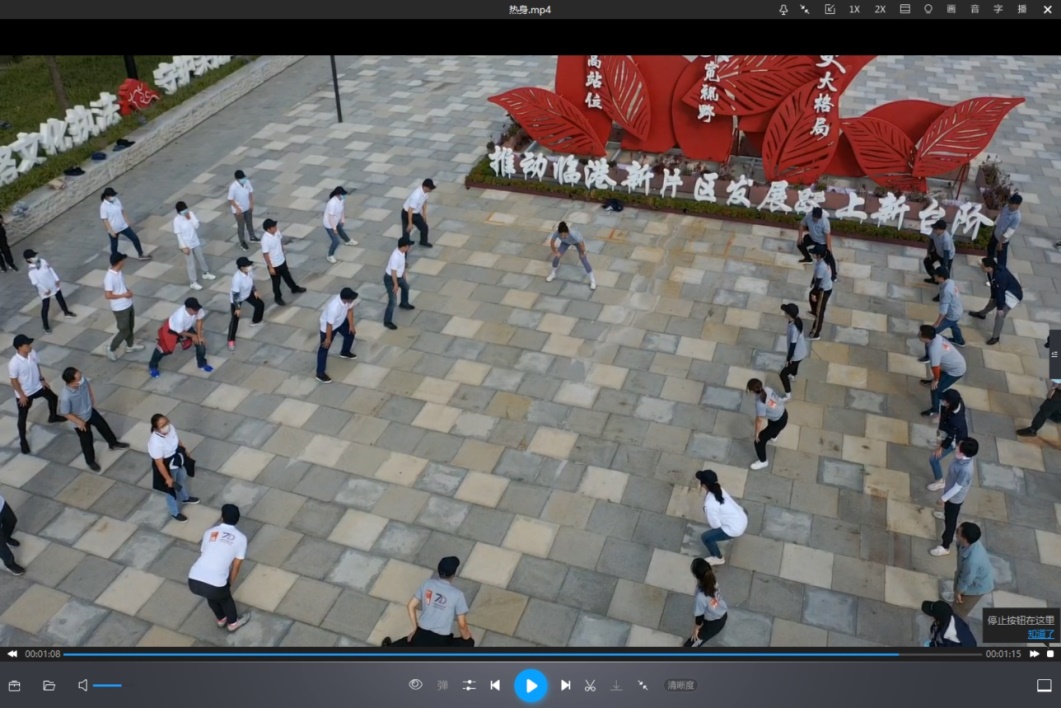Open the toolbox icon at bottom left
The height and width of the screenshot is (708, 1061).
point(15,685)
